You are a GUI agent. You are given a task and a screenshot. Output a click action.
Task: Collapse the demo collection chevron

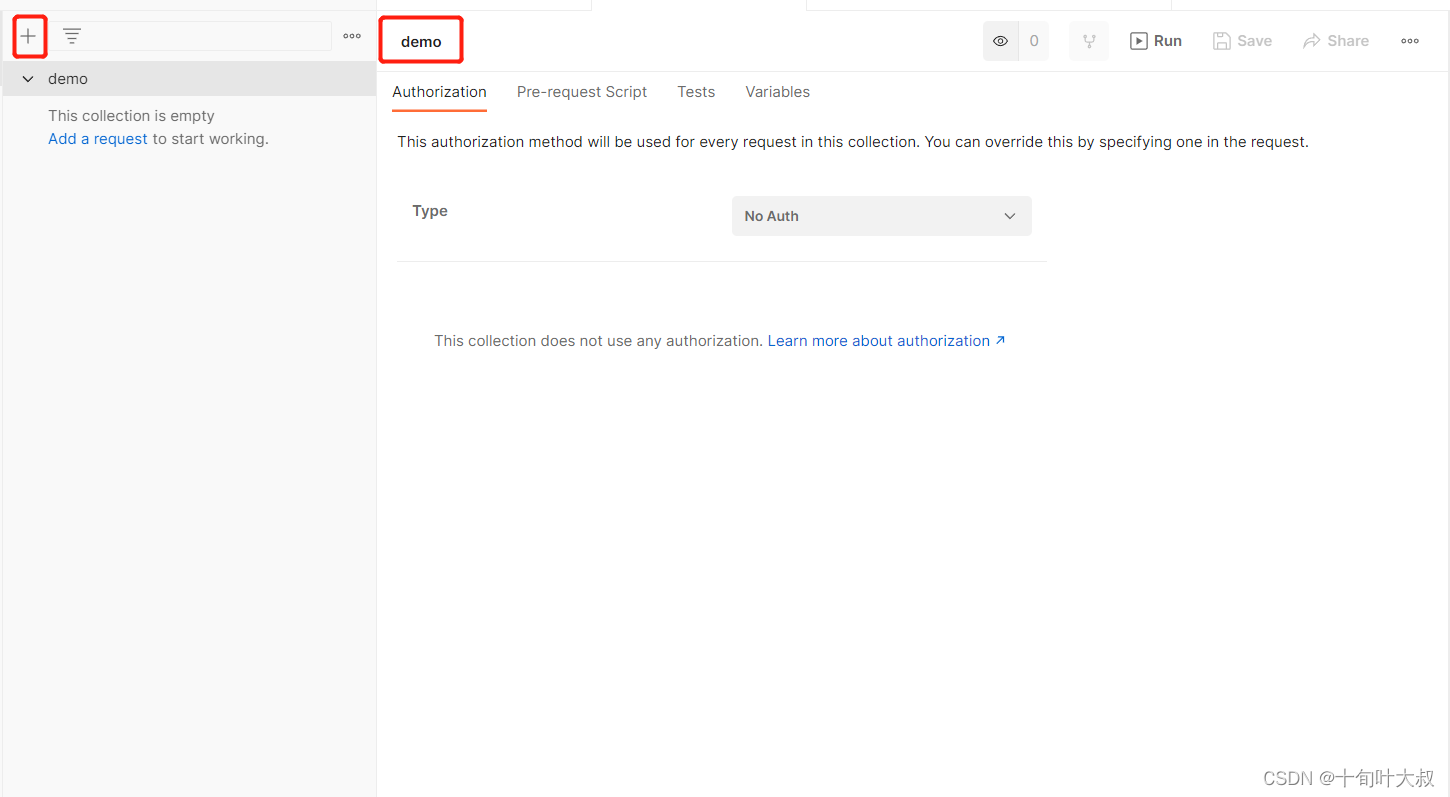pos(28,79)
